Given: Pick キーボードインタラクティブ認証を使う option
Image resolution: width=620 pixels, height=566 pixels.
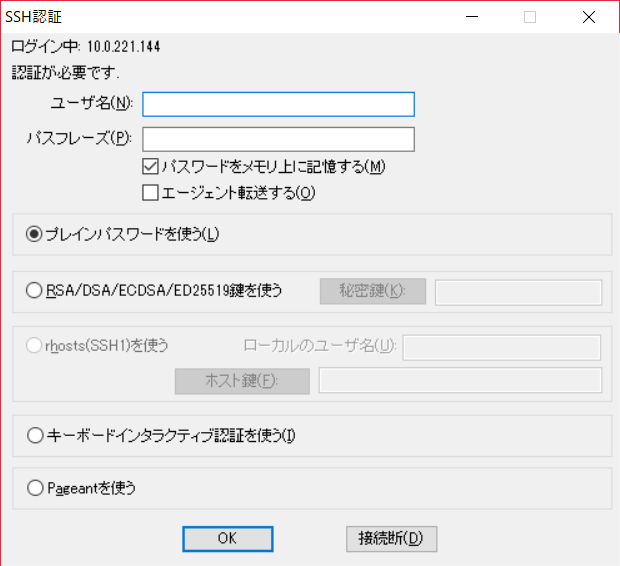Looking at the screenshot, I should (36, 435).
